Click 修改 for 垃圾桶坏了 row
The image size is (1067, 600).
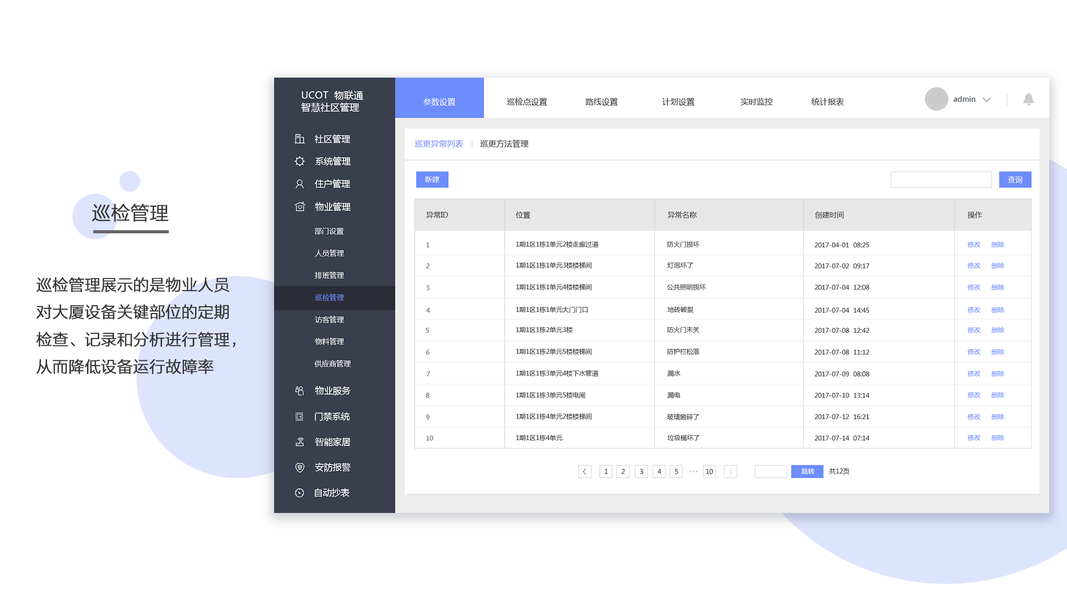point(974,438)
